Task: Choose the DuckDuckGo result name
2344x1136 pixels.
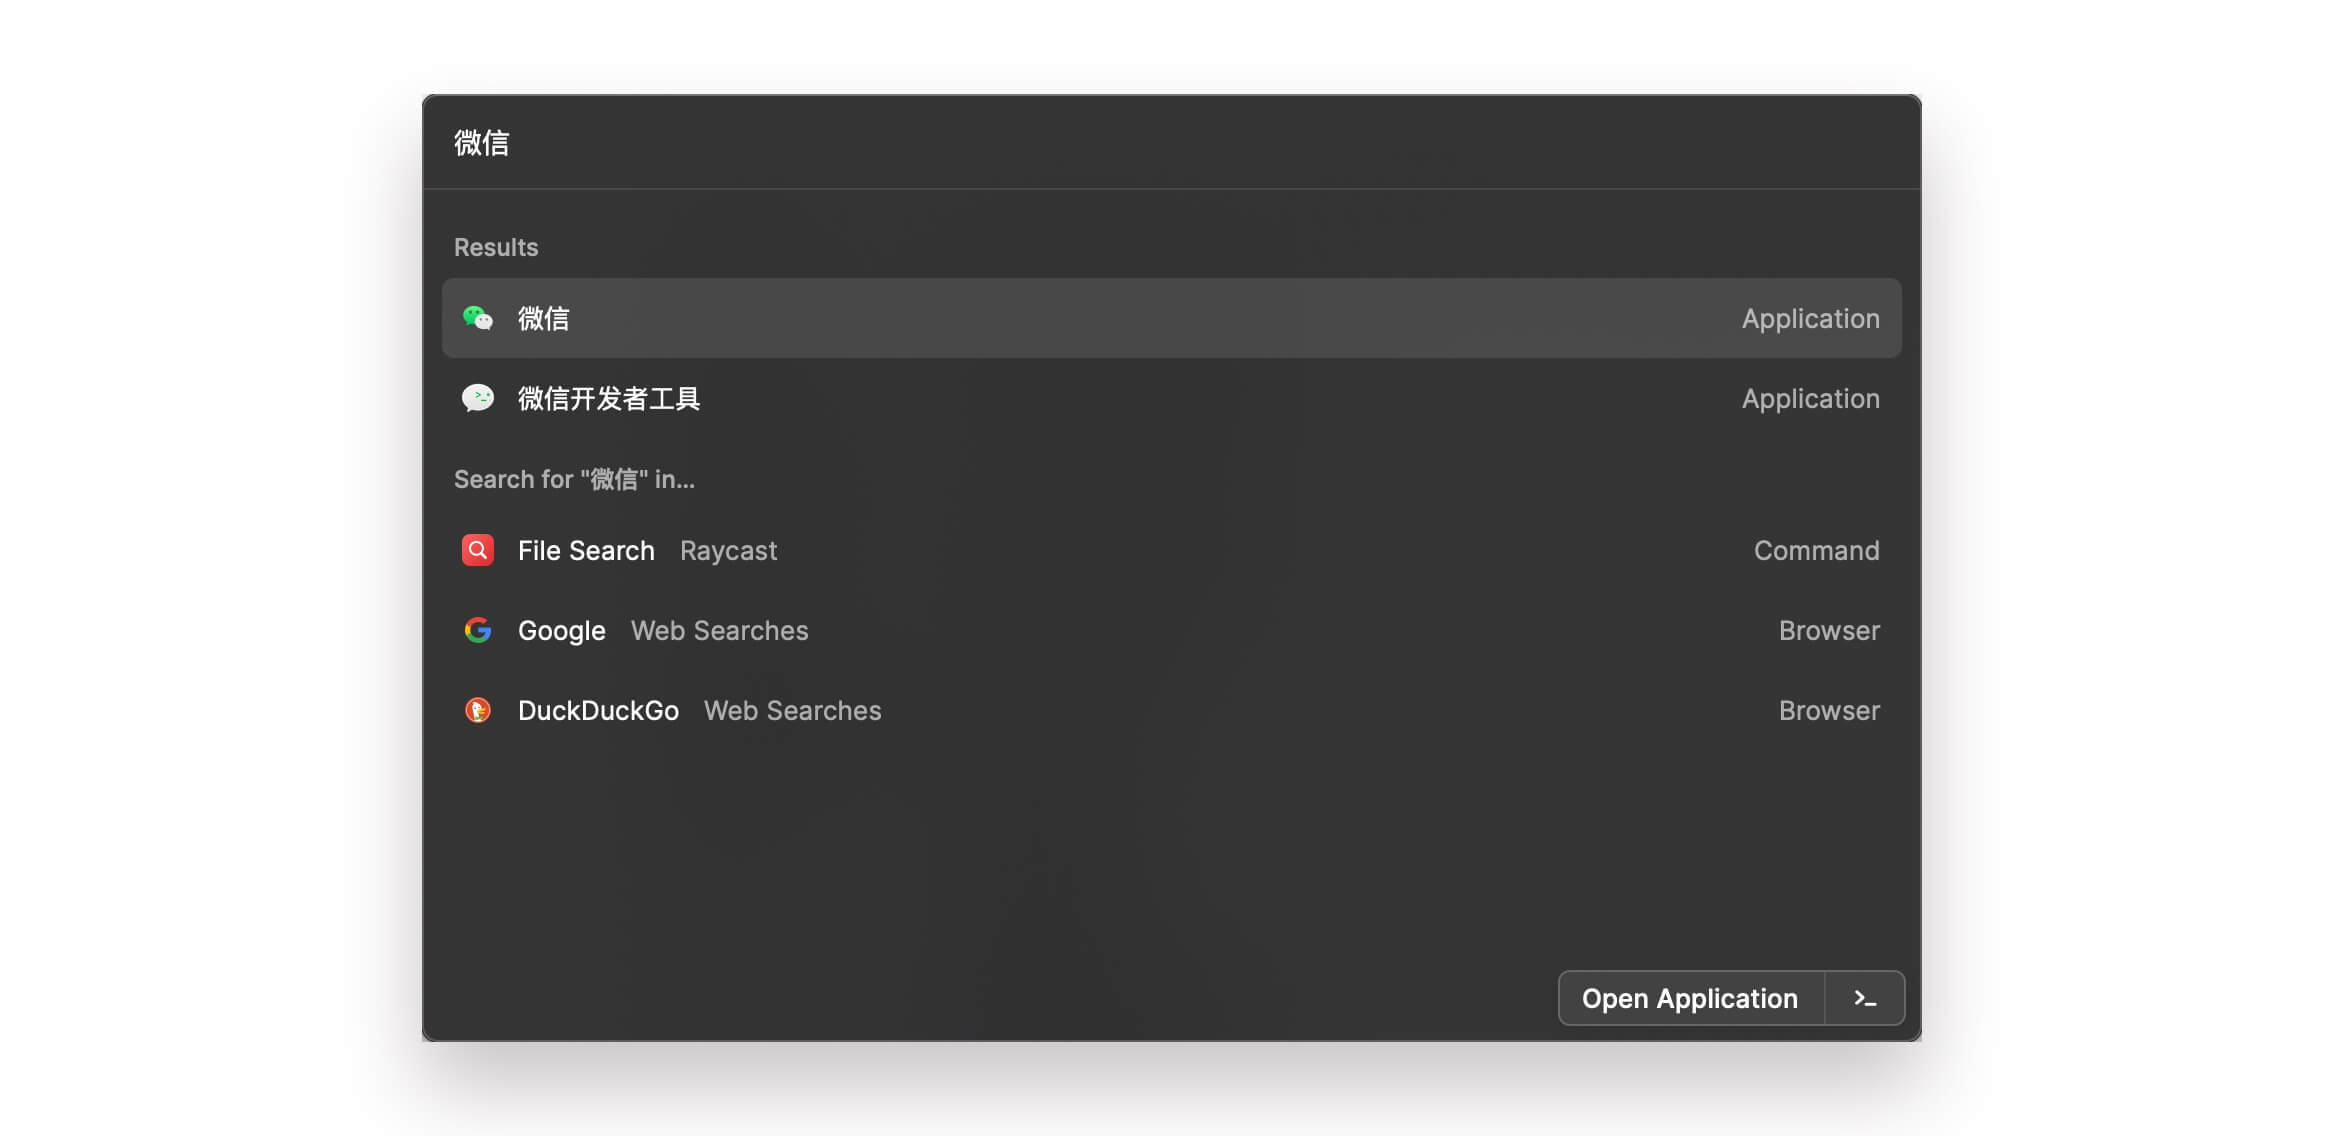Action: click(x=598, y=710)
